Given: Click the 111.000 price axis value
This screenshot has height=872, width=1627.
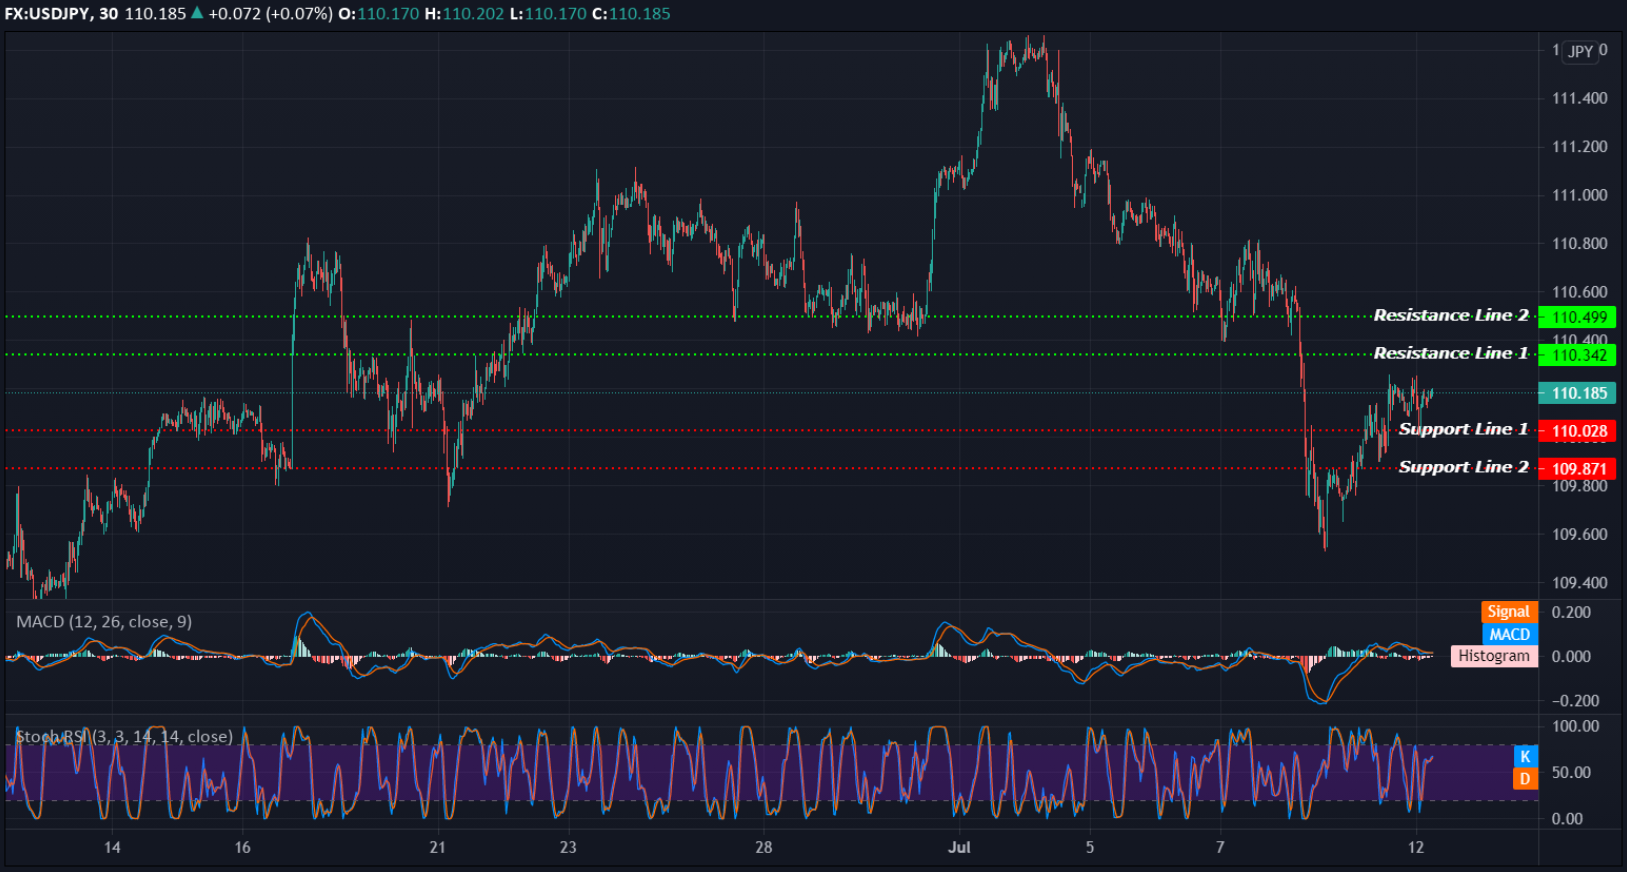Looking at the screenshot, I should point(1580,195).
